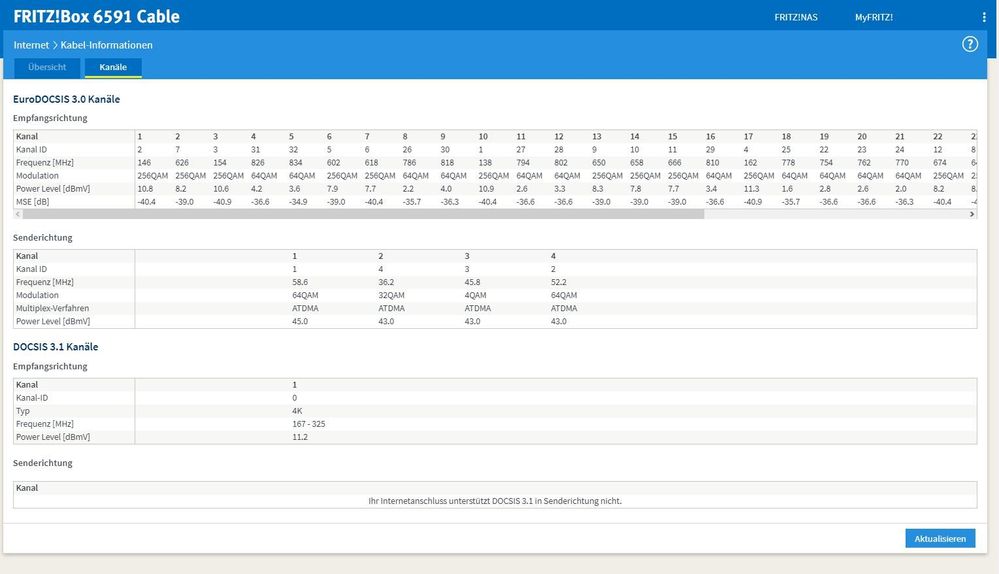Viewport: 999px width, 574px height.
Task: Click the 4QAM modulation value in Senderichtung
Action: point(475,295)
